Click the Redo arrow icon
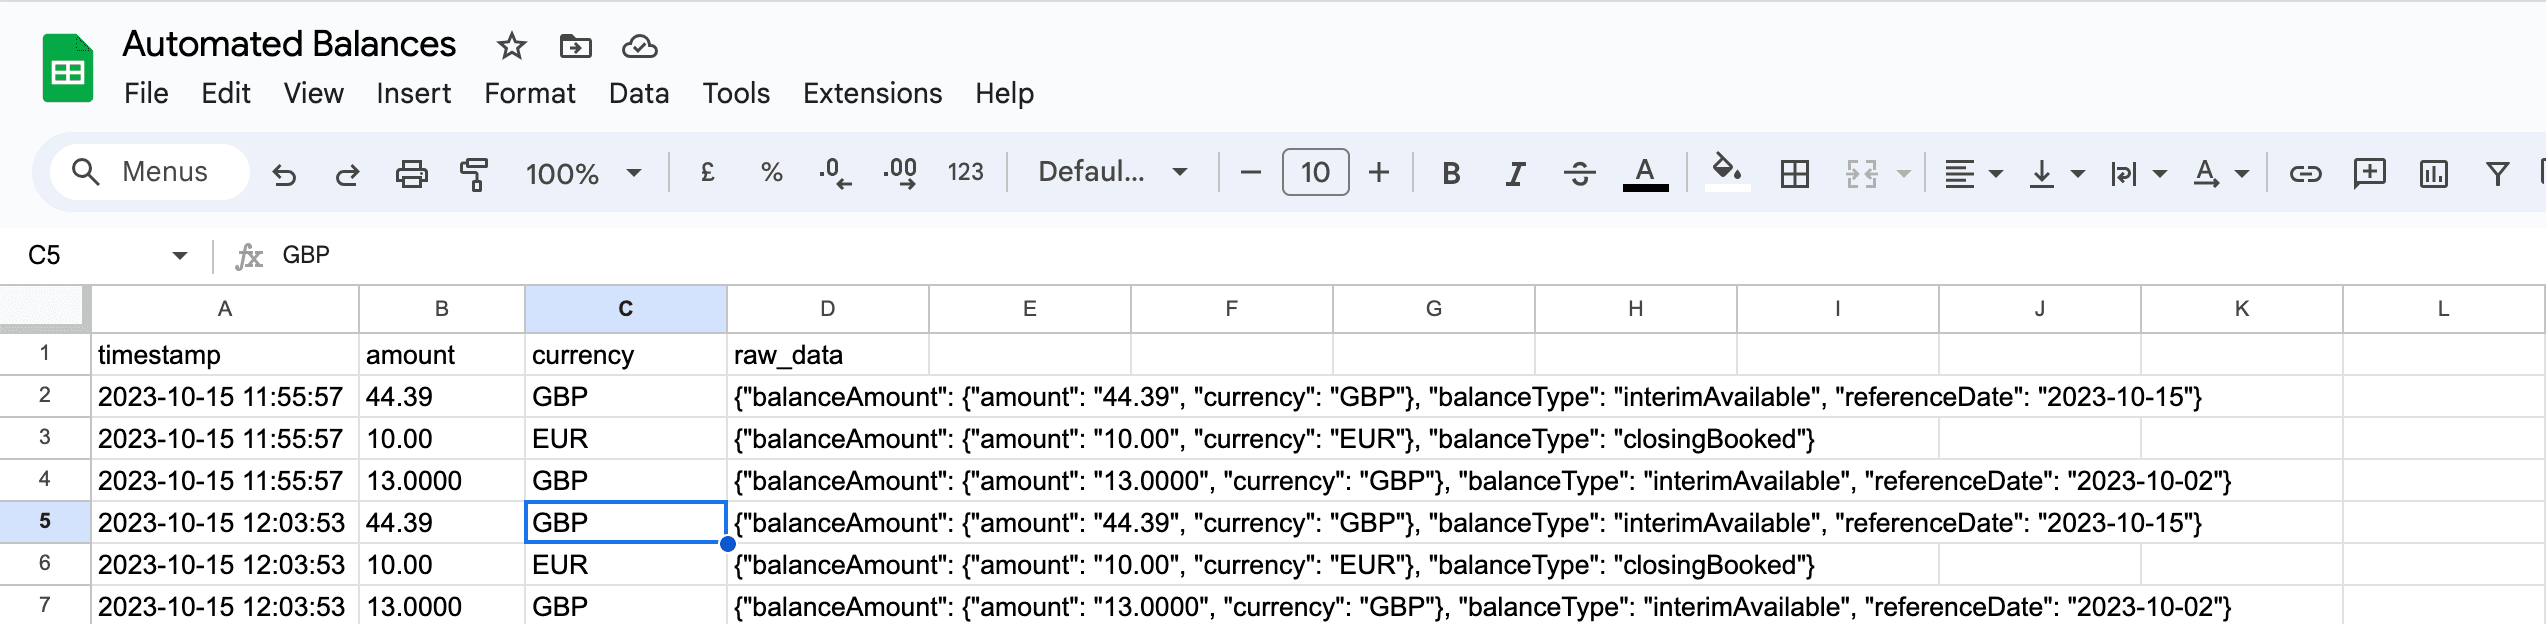Viewport: 2546px width, 624px height. (347, 174)
